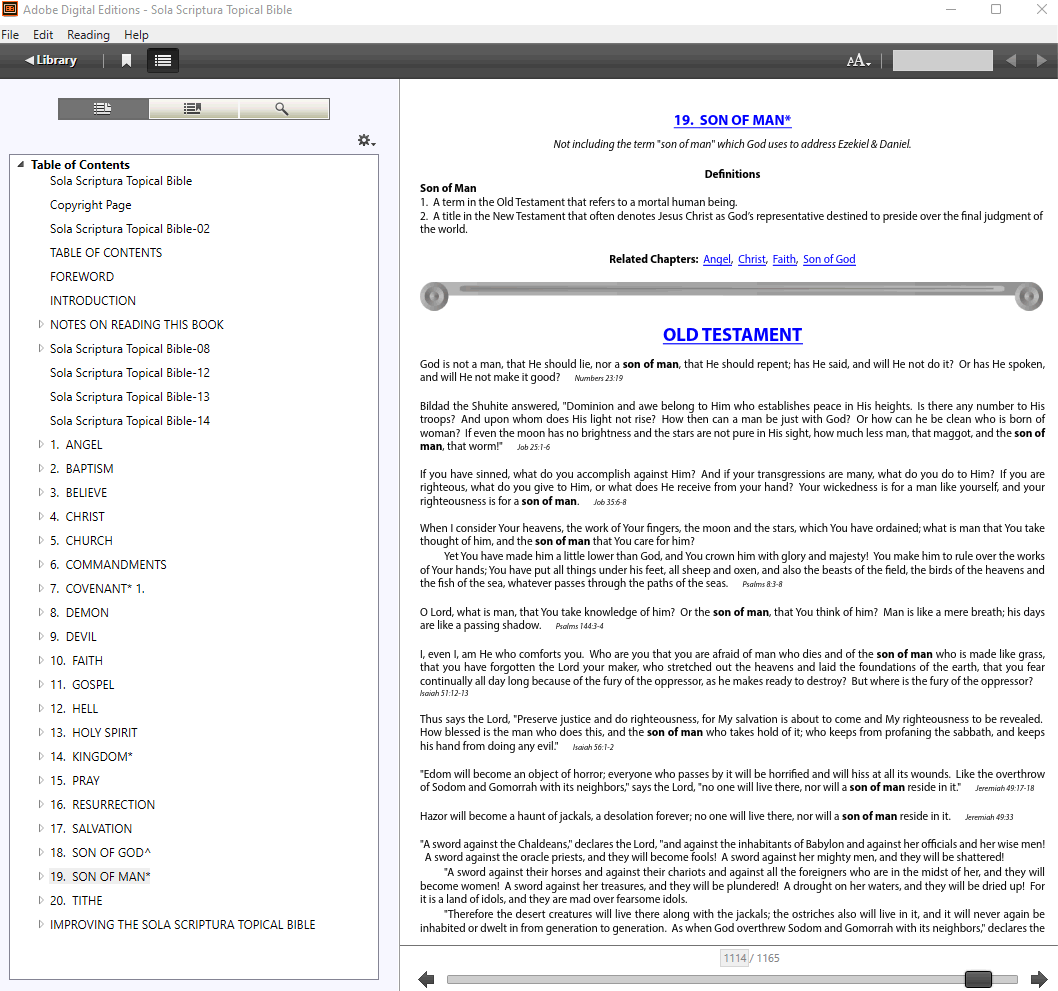Follow the Angel related chapter link
Viewport: 1058px width, 991px height.
pos(717,259)
